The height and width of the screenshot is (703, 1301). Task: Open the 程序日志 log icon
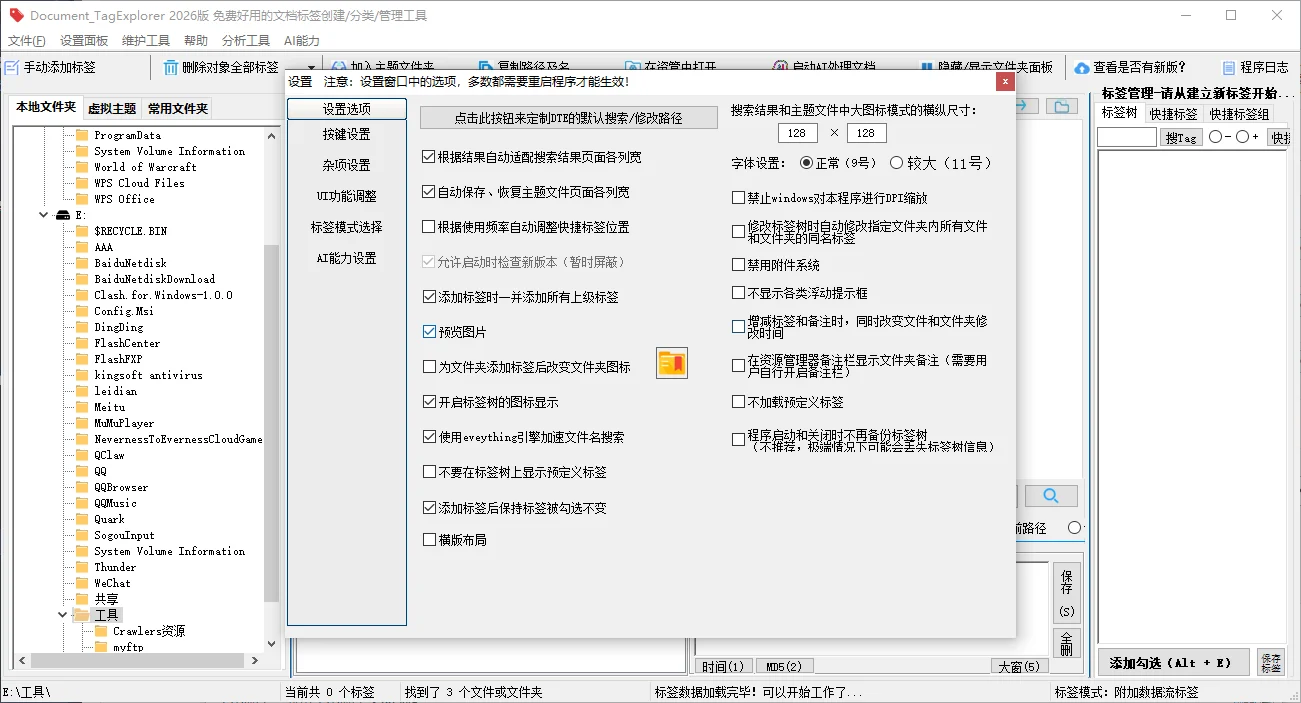[x=1228, y=68]
